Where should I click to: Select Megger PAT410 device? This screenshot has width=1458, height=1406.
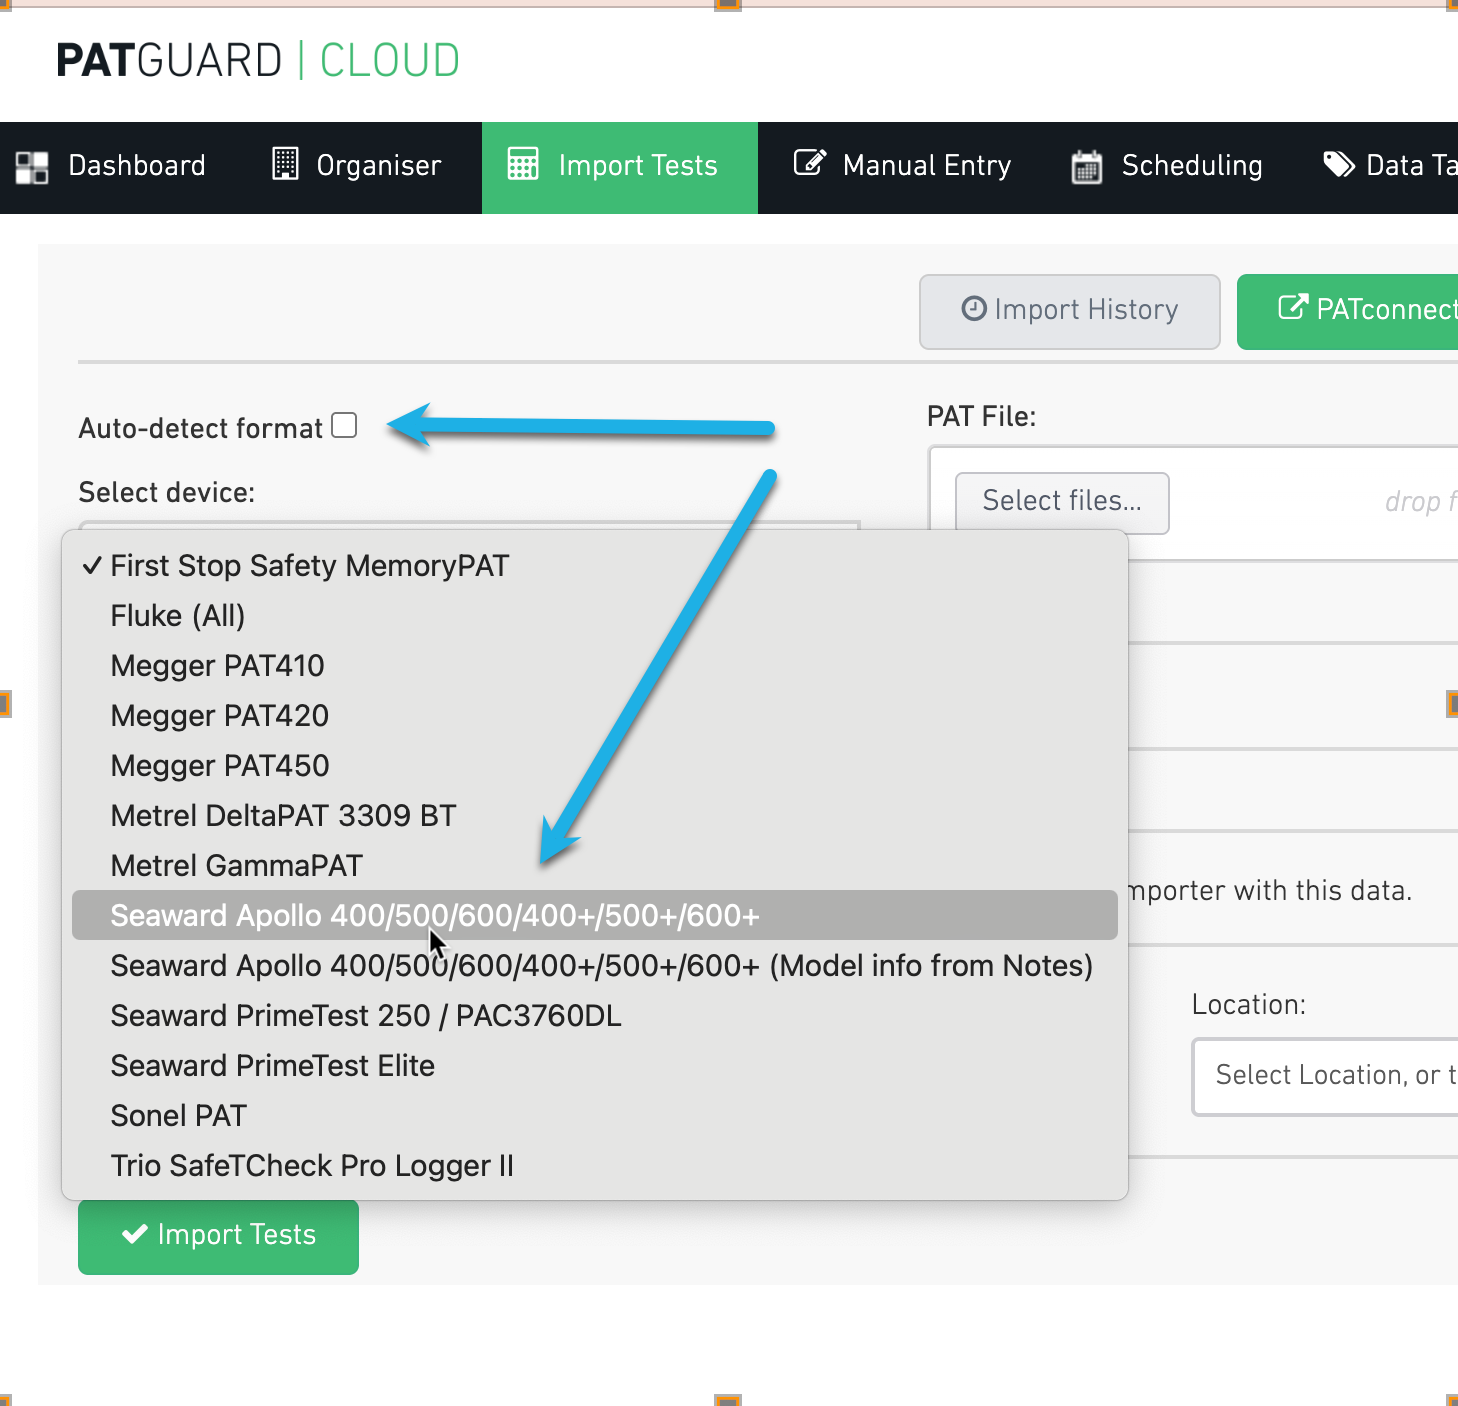[595, 666]
